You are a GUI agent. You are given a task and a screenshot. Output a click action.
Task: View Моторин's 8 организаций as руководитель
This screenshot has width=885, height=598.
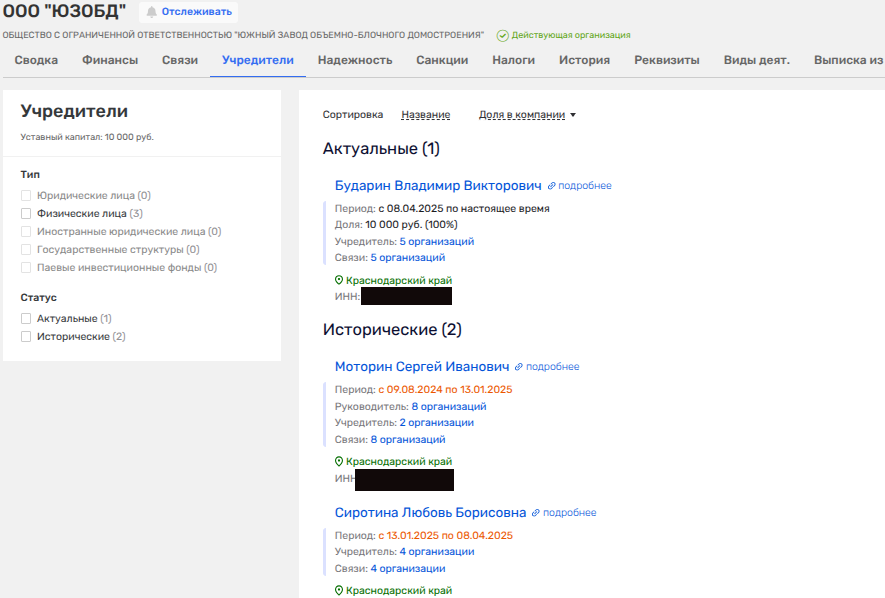(x=448, y=406)
